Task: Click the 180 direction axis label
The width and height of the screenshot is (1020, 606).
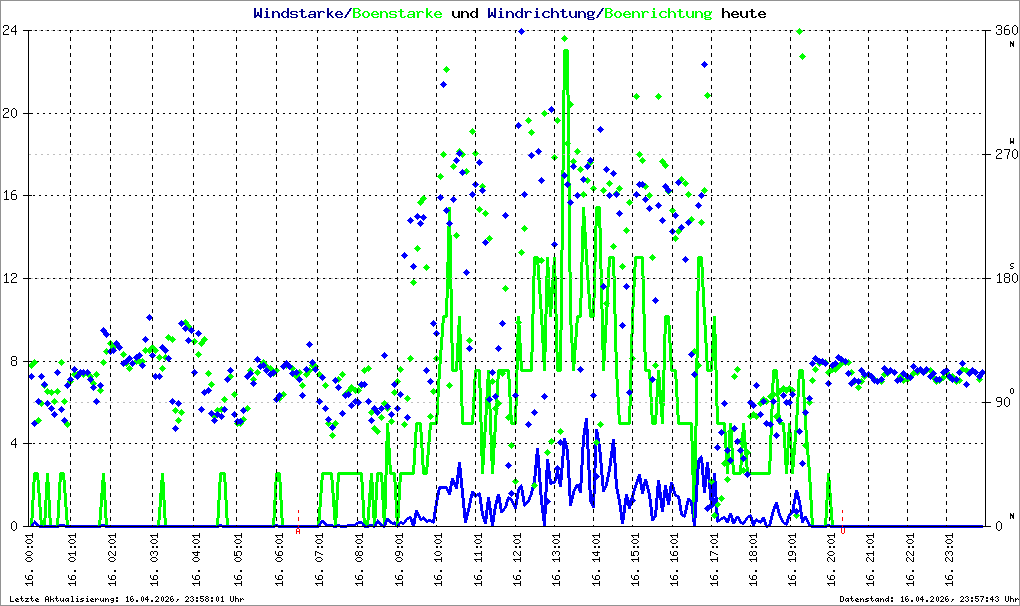Action: pos(1006,278)
